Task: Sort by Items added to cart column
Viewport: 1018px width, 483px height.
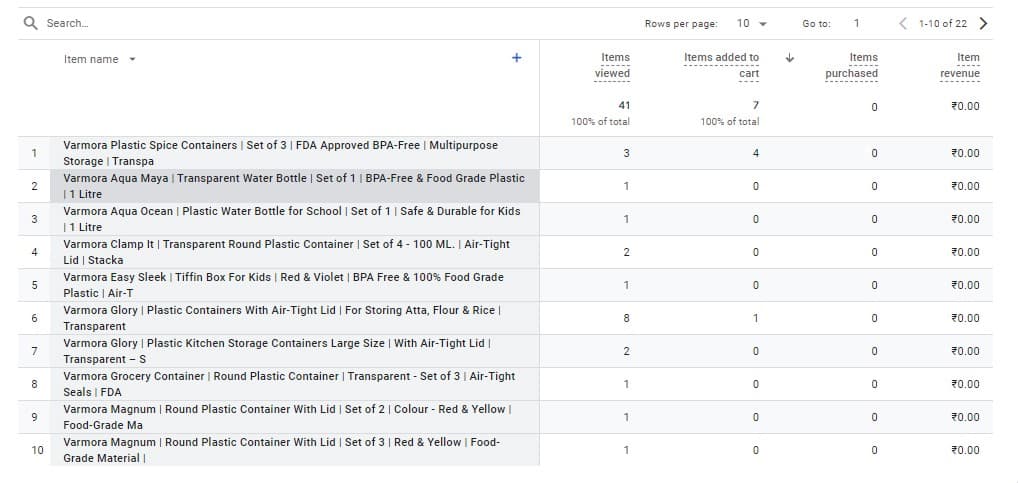Action: 721,65
